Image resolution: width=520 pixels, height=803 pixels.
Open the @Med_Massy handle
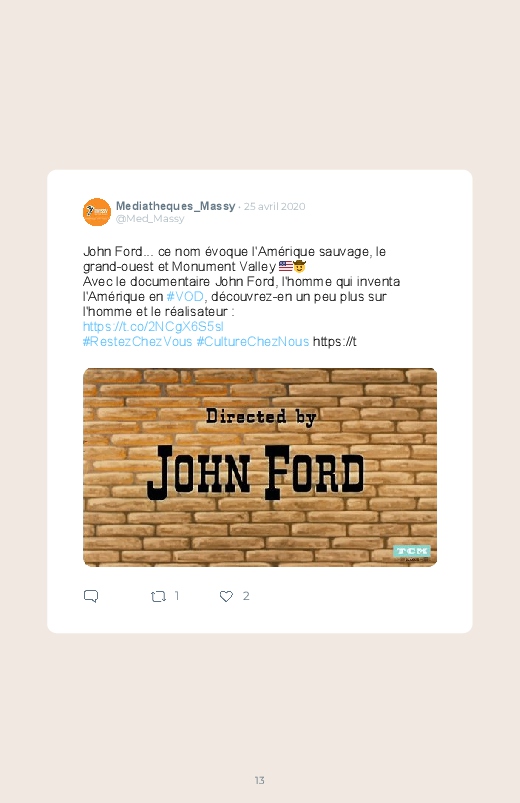tap(150, 219)
